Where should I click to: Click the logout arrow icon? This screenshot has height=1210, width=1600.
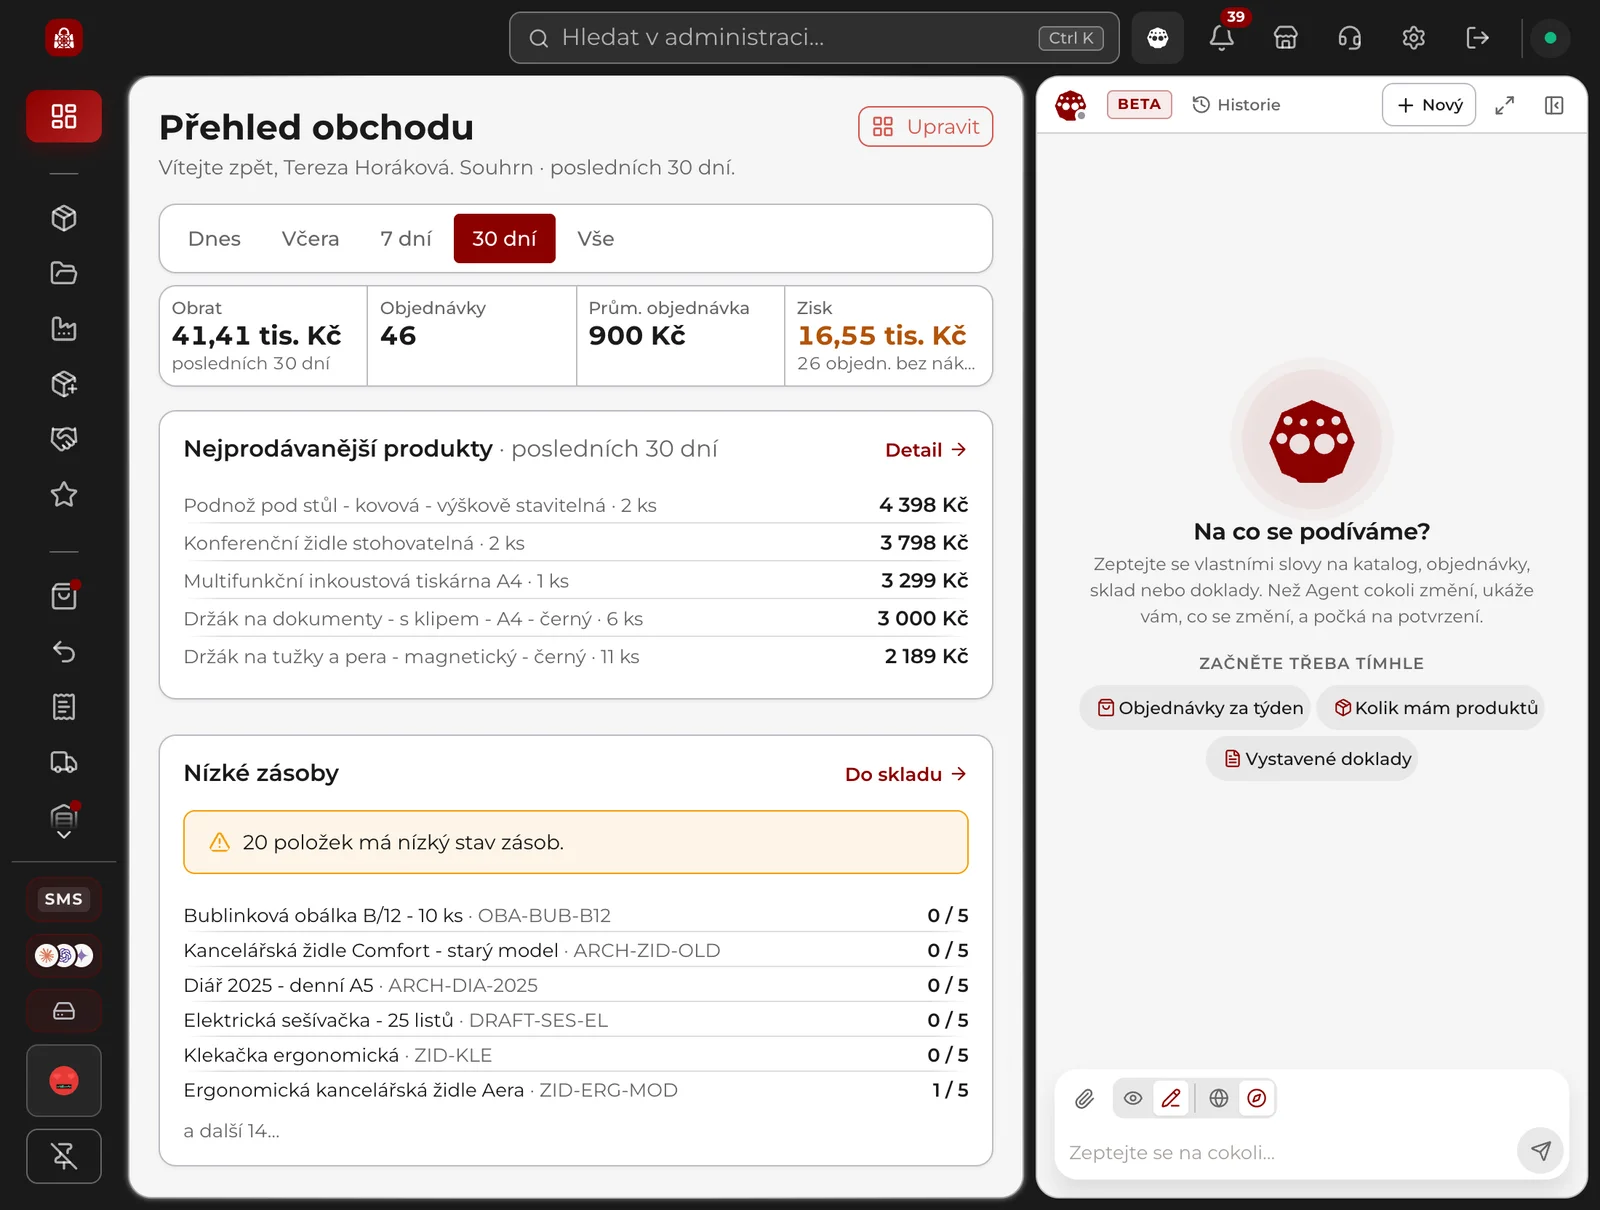1478,38
